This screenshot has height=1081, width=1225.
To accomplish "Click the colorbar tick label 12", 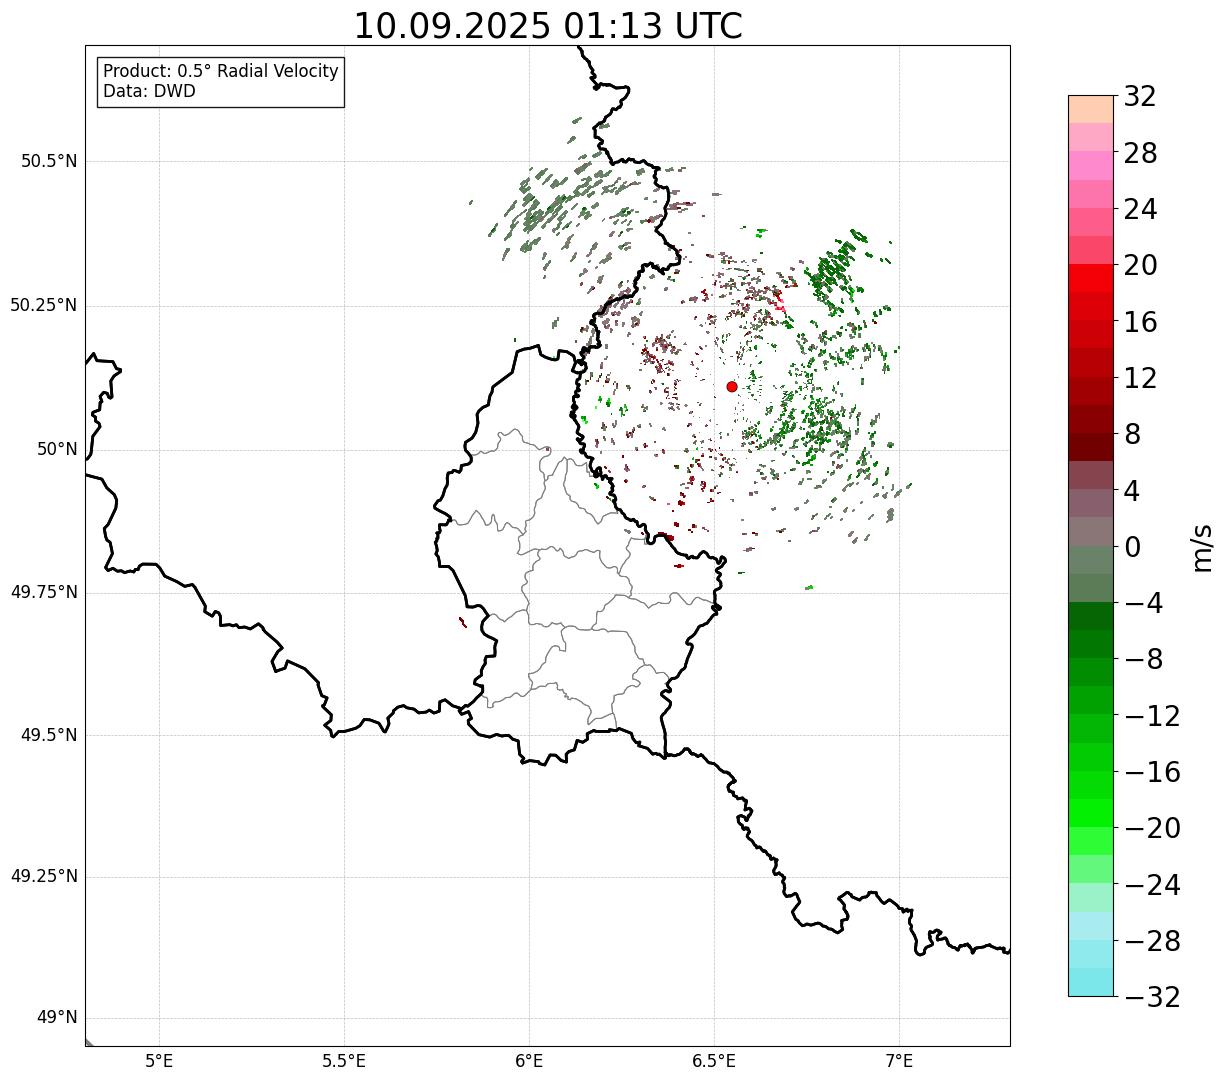I will point(1140,378).
